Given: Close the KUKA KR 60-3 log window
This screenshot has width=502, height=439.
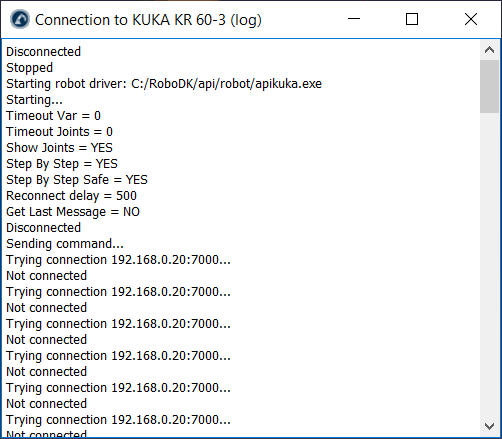Looking at the screenshot, I should click(471, 19).
